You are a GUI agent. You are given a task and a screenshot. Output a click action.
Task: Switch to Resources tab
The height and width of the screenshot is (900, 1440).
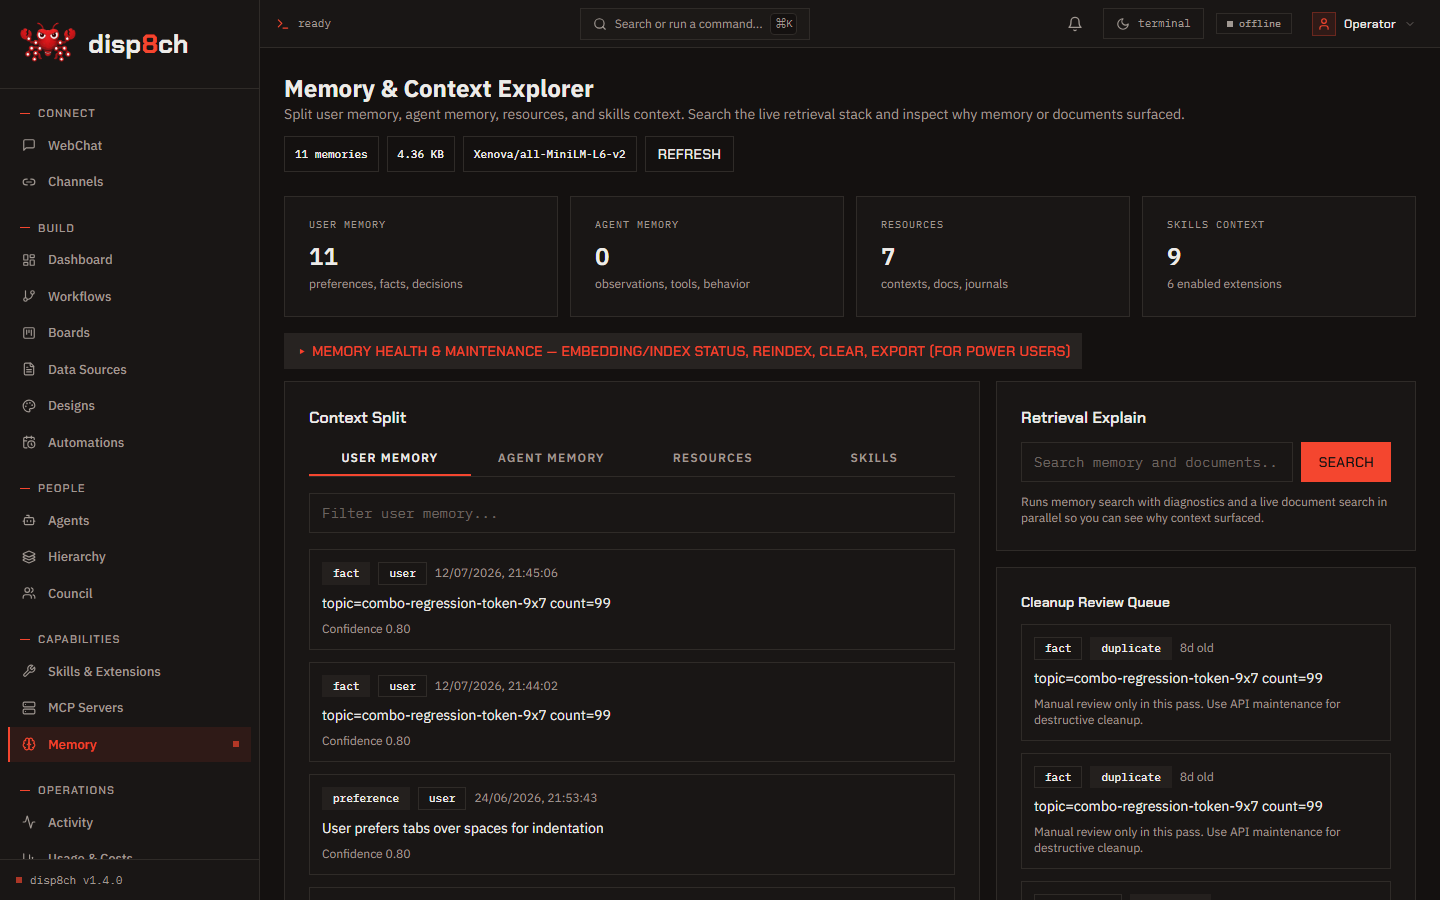point(712,458)
